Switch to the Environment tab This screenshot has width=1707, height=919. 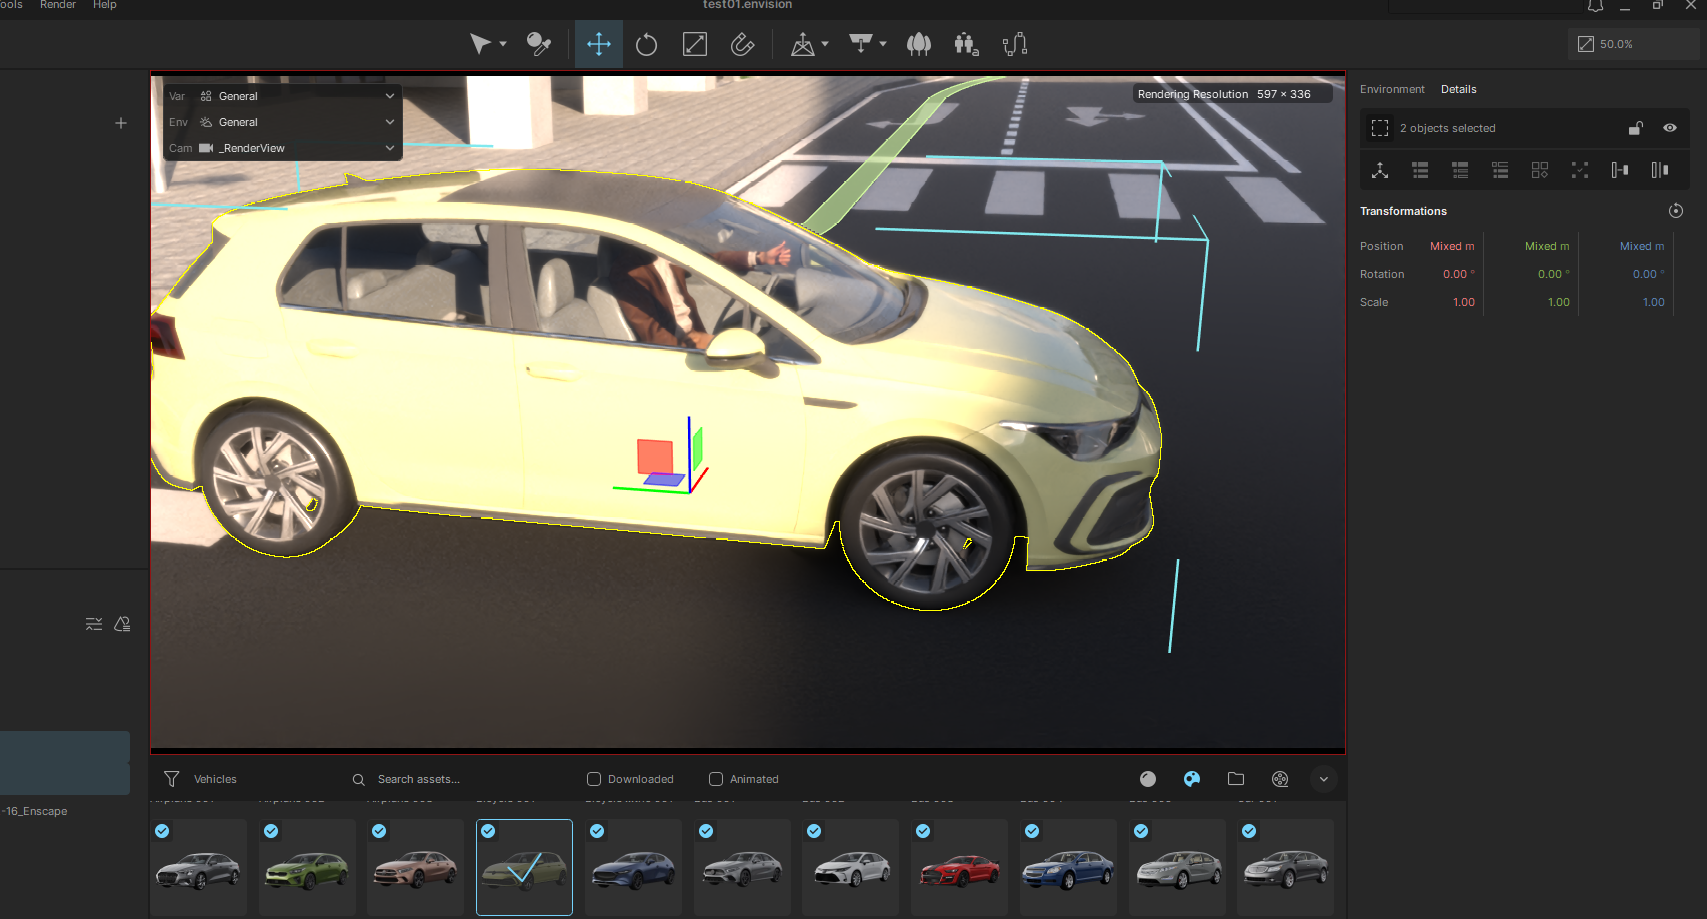point(1392,89)
